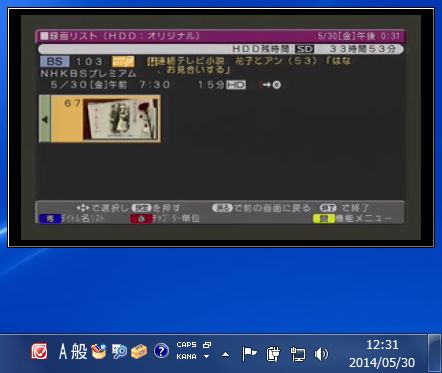The height and width of the screenshot is (373, 442).
Task: Toggle the KANA input mode indicator
Action: click(186, 357)
